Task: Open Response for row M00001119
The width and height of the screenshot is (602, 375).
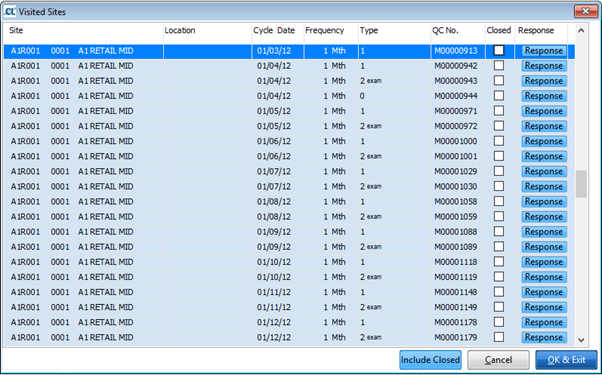Action: 544,277
